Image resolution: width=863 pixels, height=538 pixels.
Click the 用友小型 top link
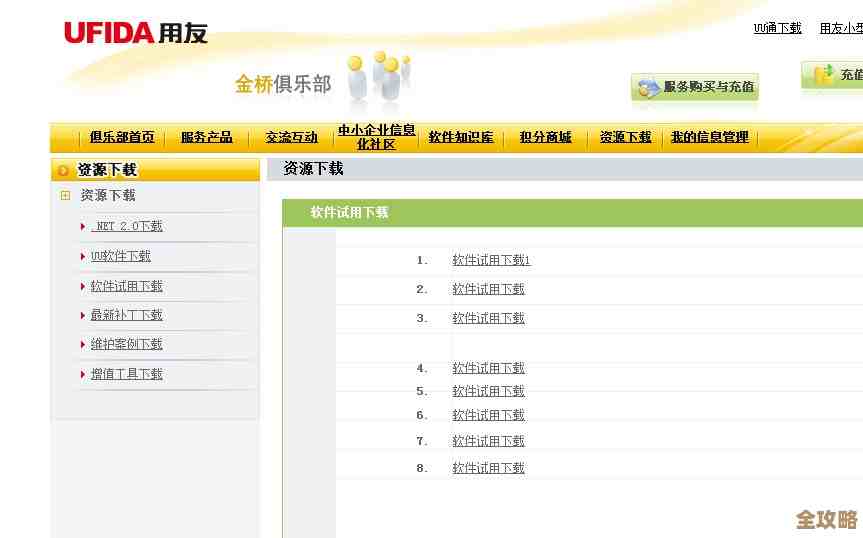click(841, 28)
